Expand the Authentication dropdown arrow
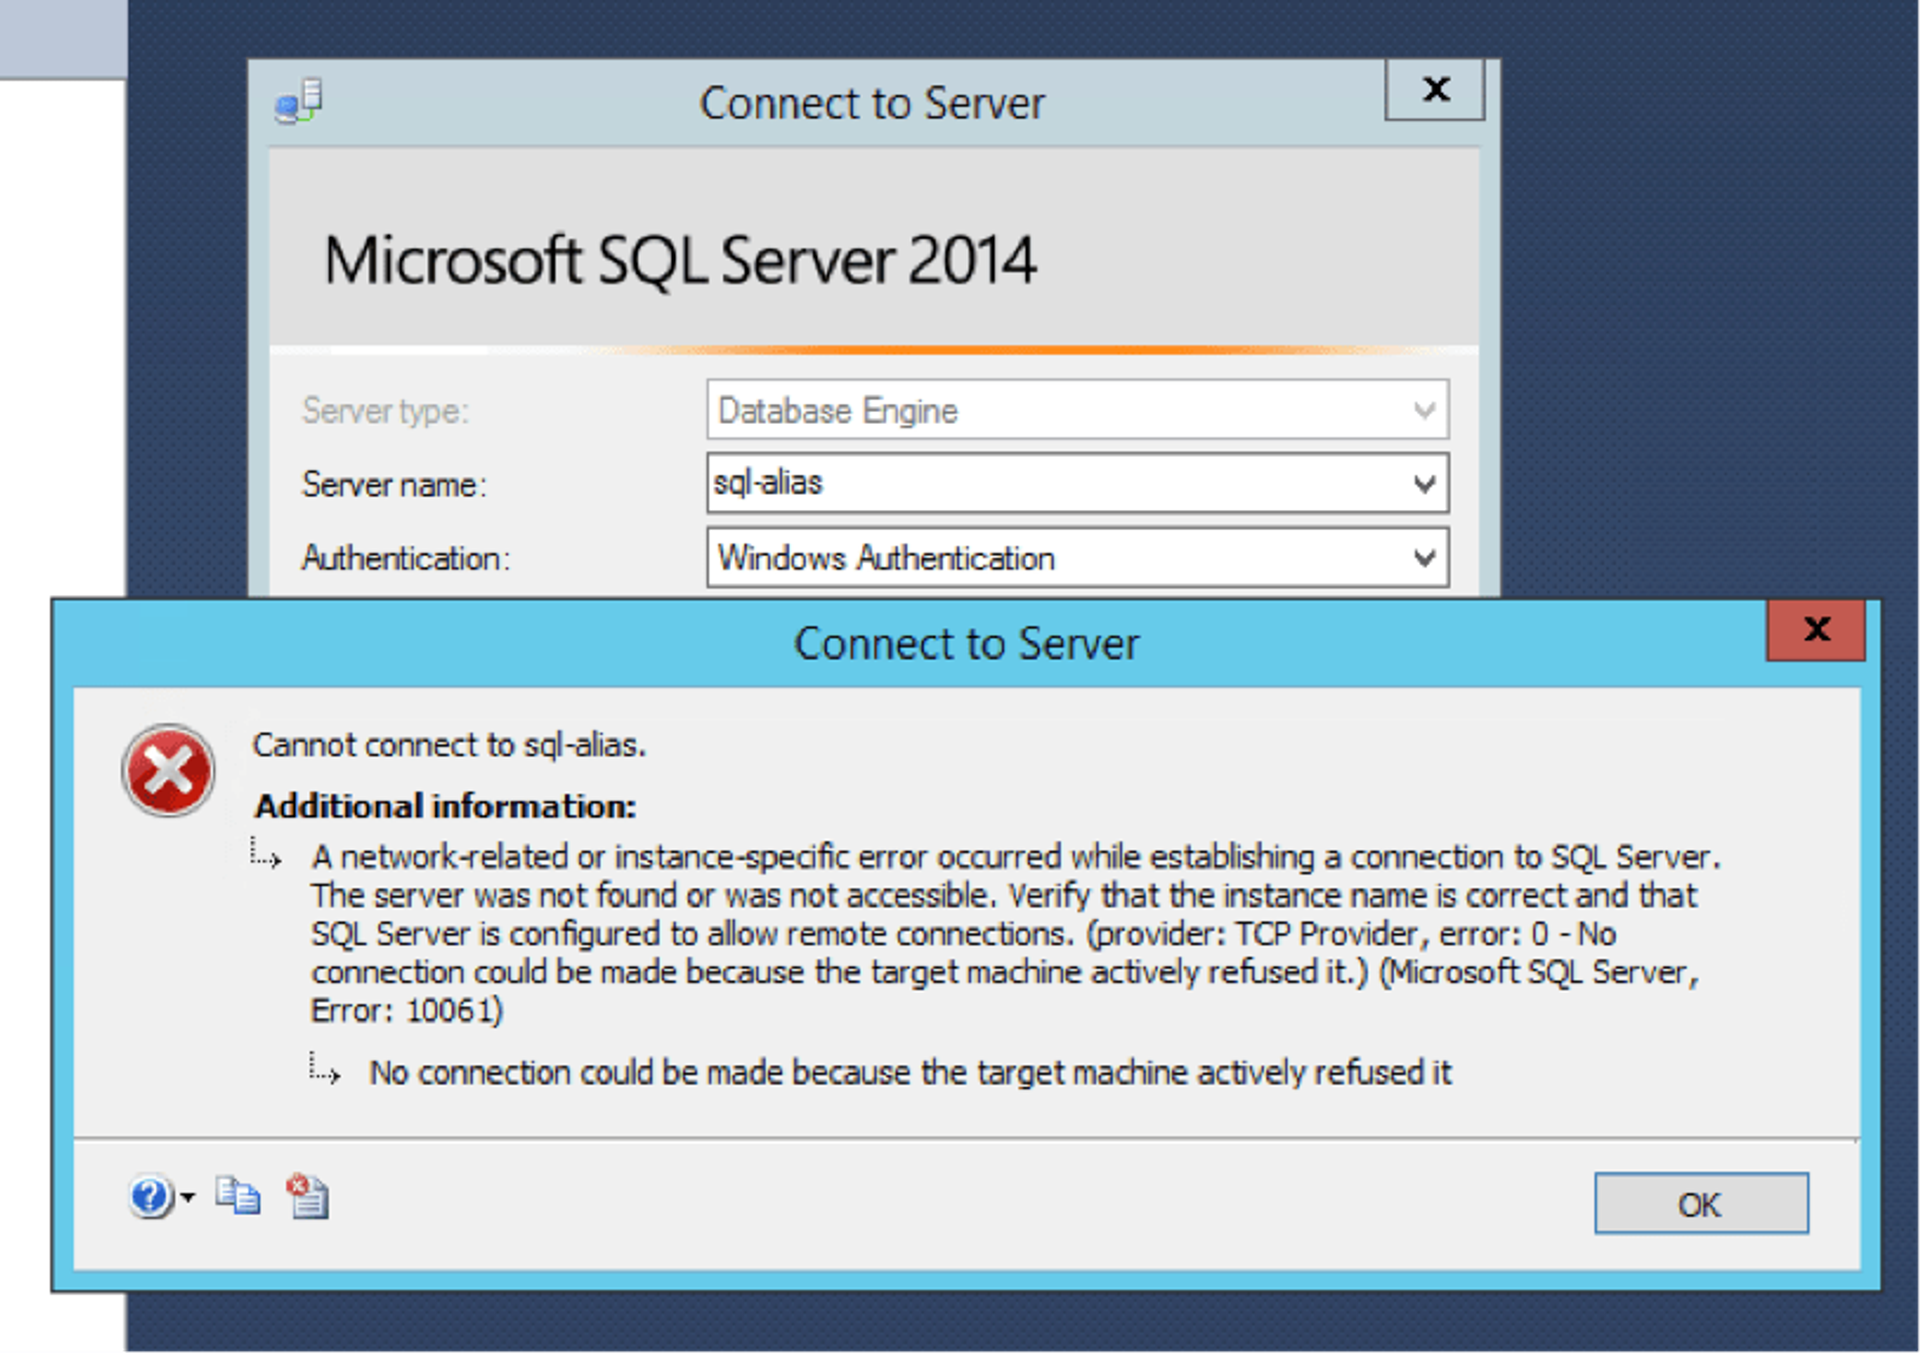Viewport: 1920px width, 1353px height. point(1424,558)
